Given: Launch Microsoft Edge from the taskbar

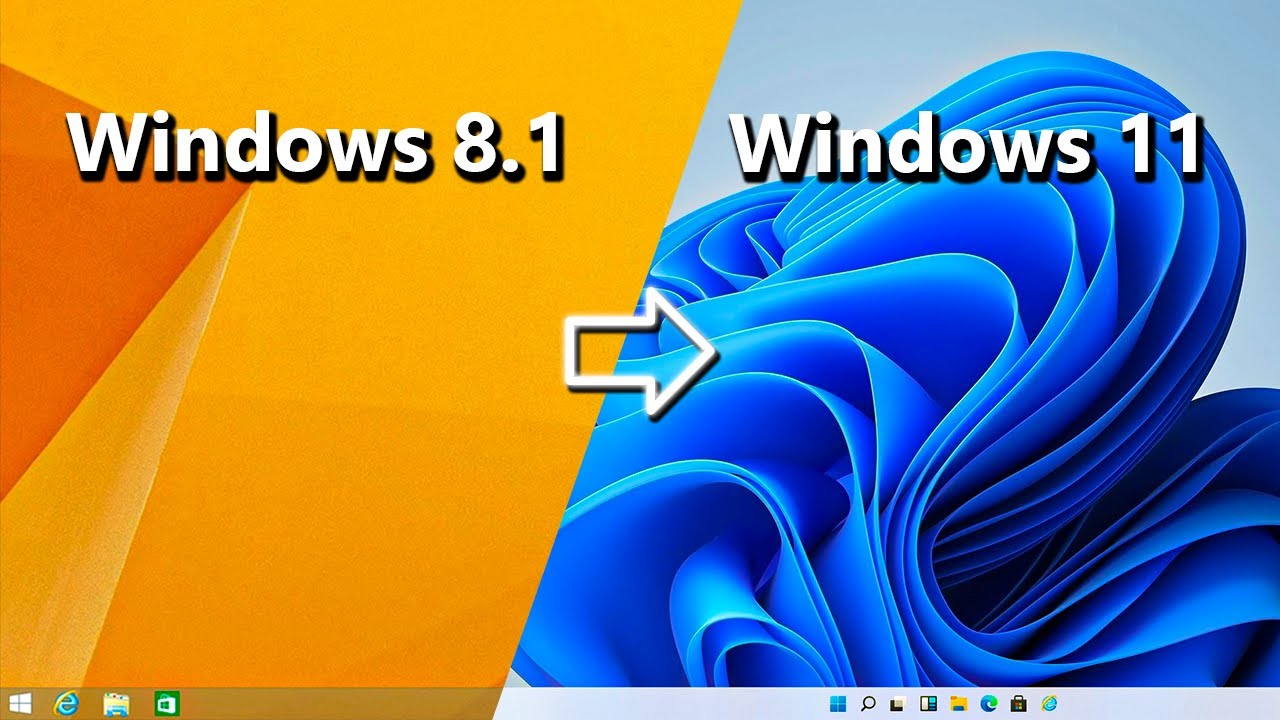Looking at the screenshot, I should pos(988,704).
